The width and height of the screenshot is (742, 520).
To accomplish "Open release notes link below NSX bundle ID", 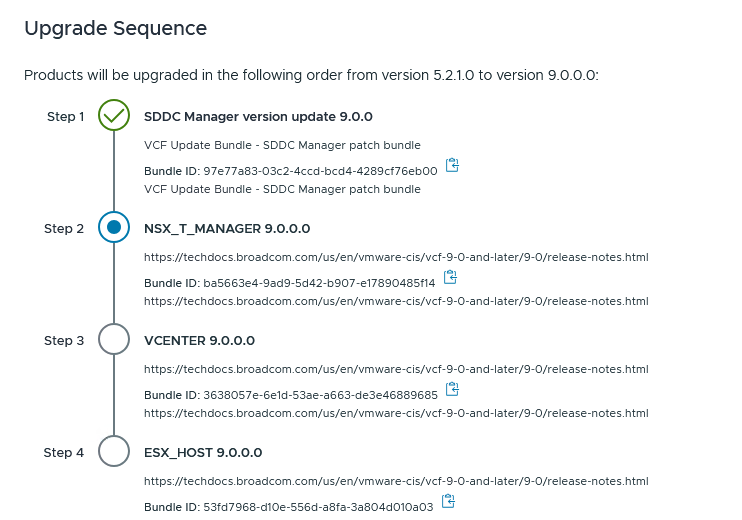I will click(x=396, y=300).
